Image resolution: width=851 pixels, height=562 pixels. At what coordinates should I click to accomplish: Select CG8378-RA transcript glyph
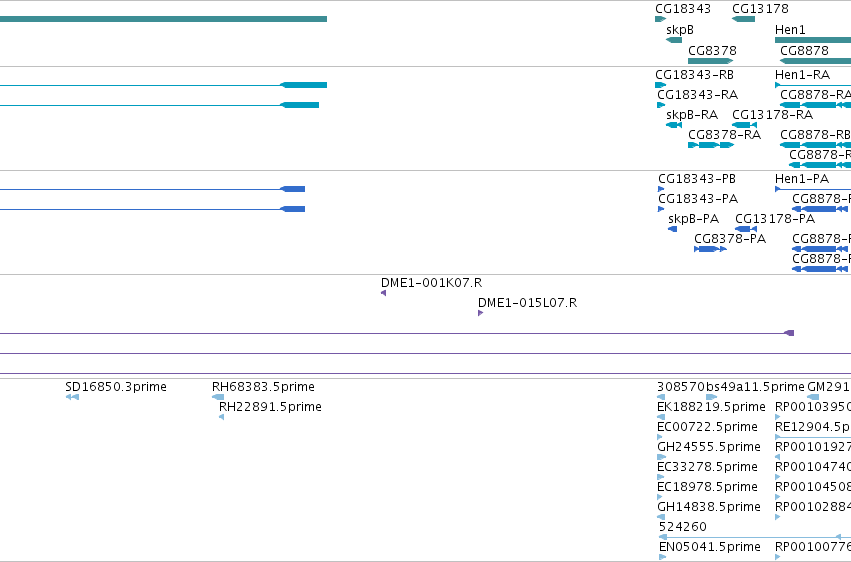coord(711,145)
